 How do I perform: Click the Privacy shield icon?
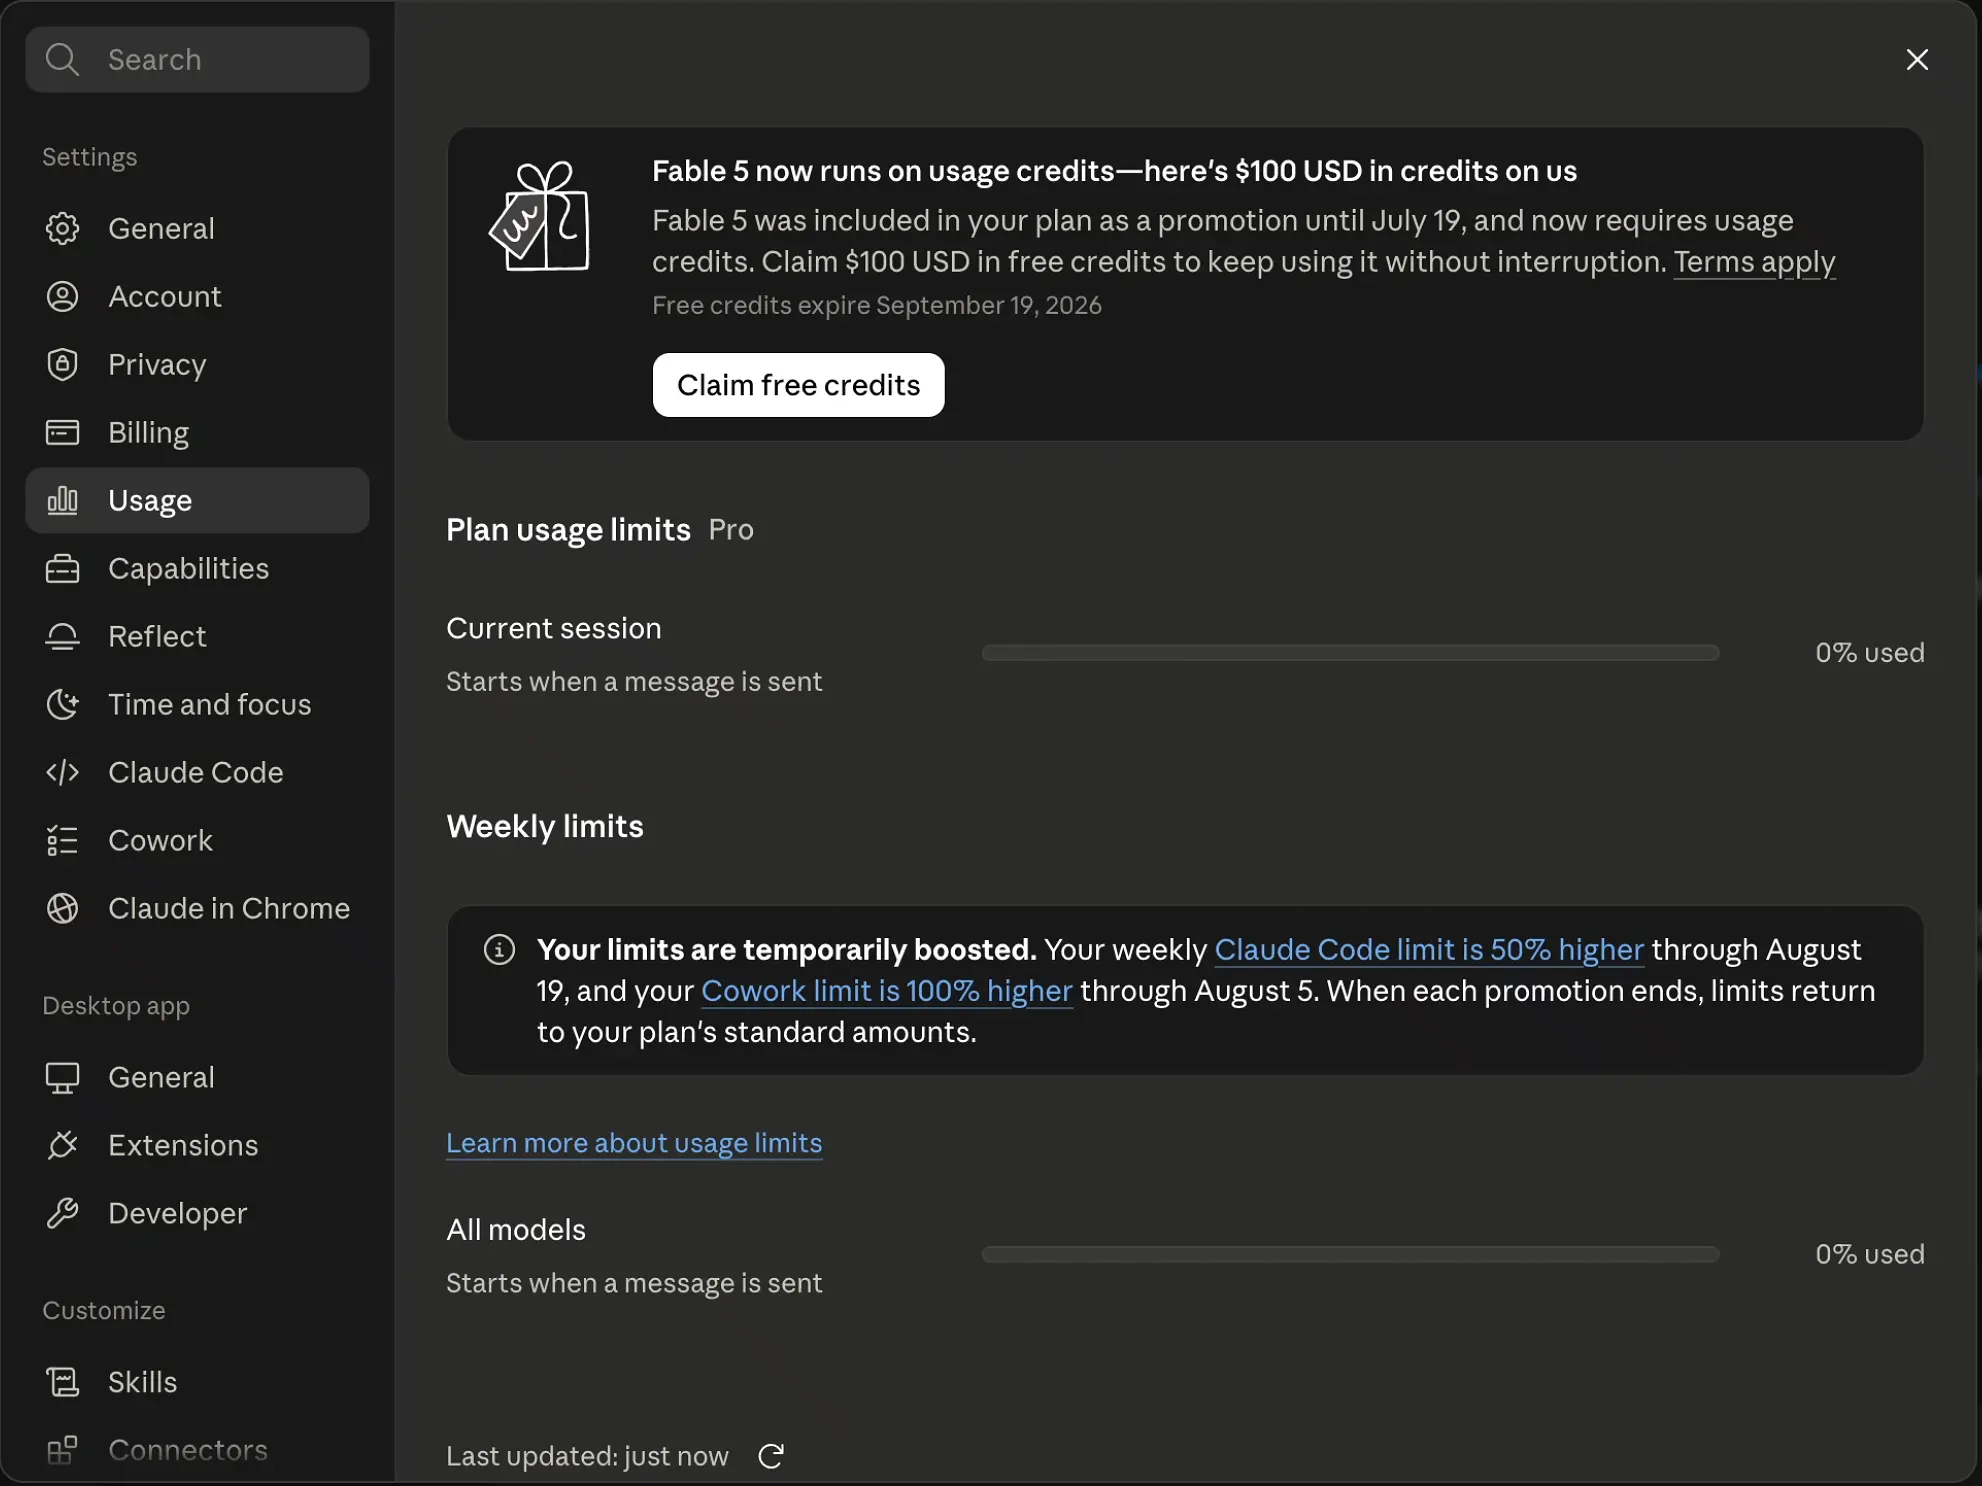pyautogui.click(x=62, y=364)
